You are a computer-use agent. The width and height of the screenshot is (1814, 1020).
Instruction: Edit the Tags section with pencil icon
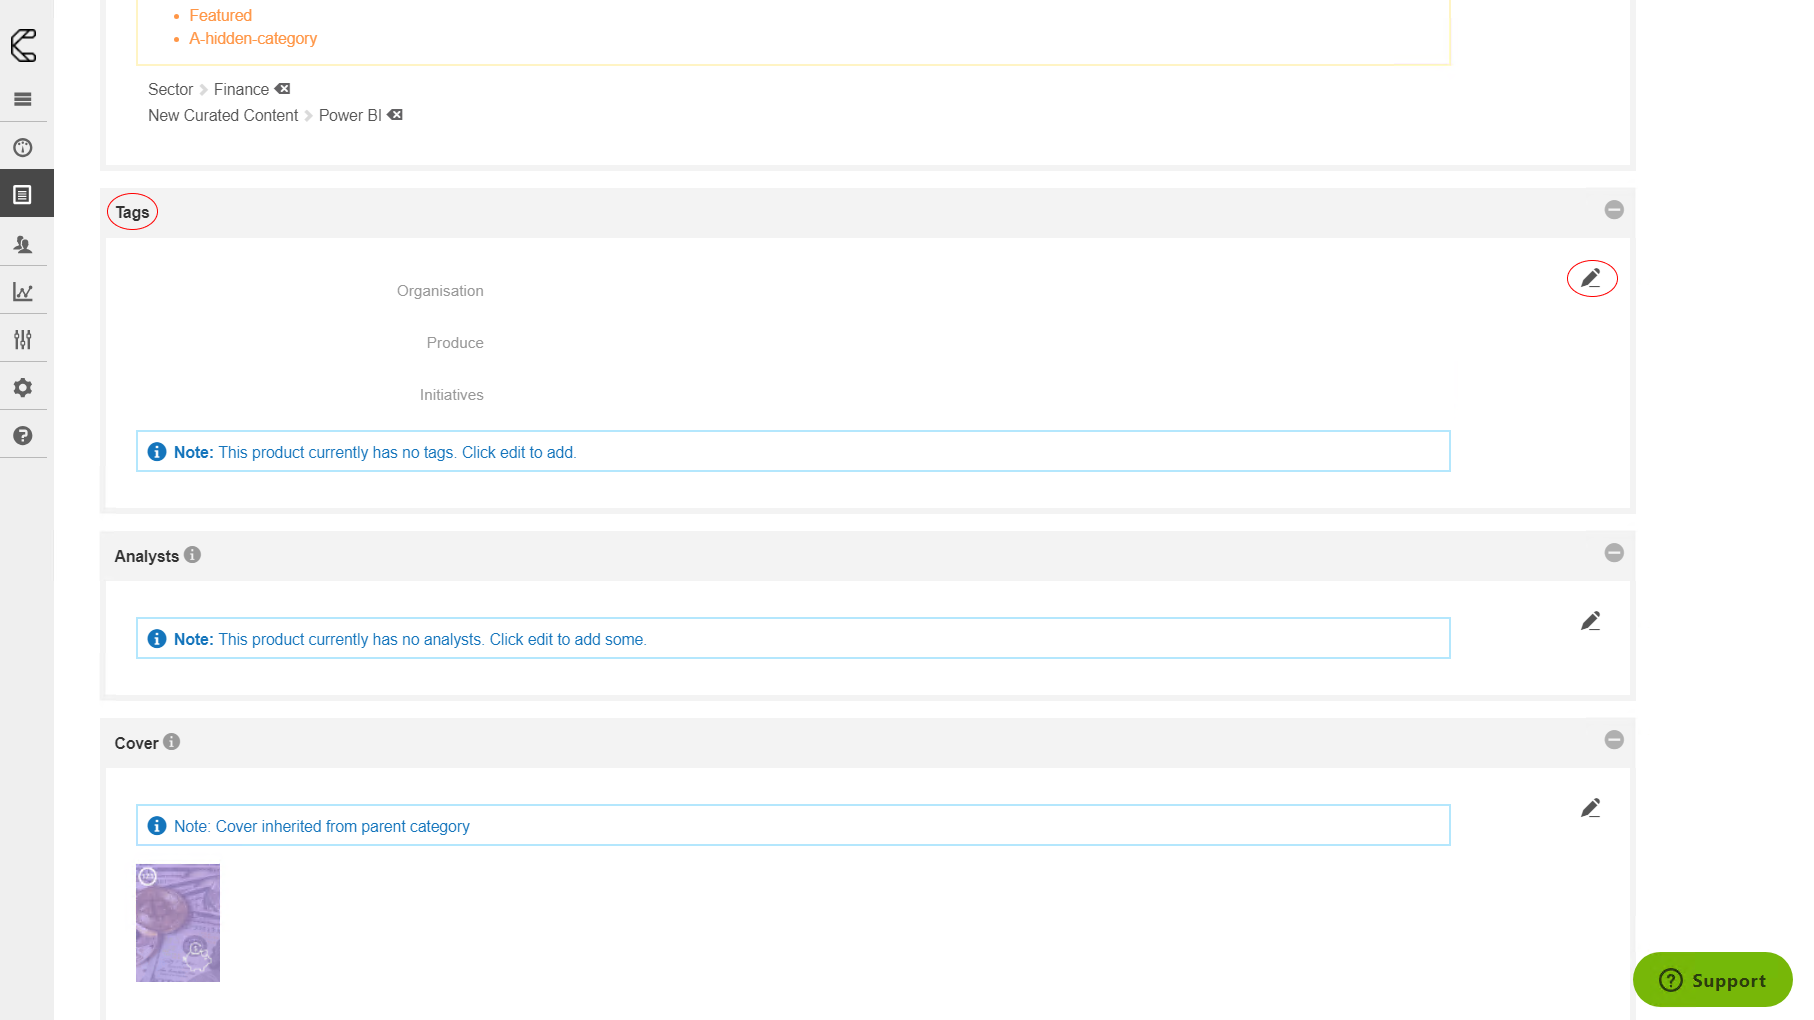(1591, 278)
